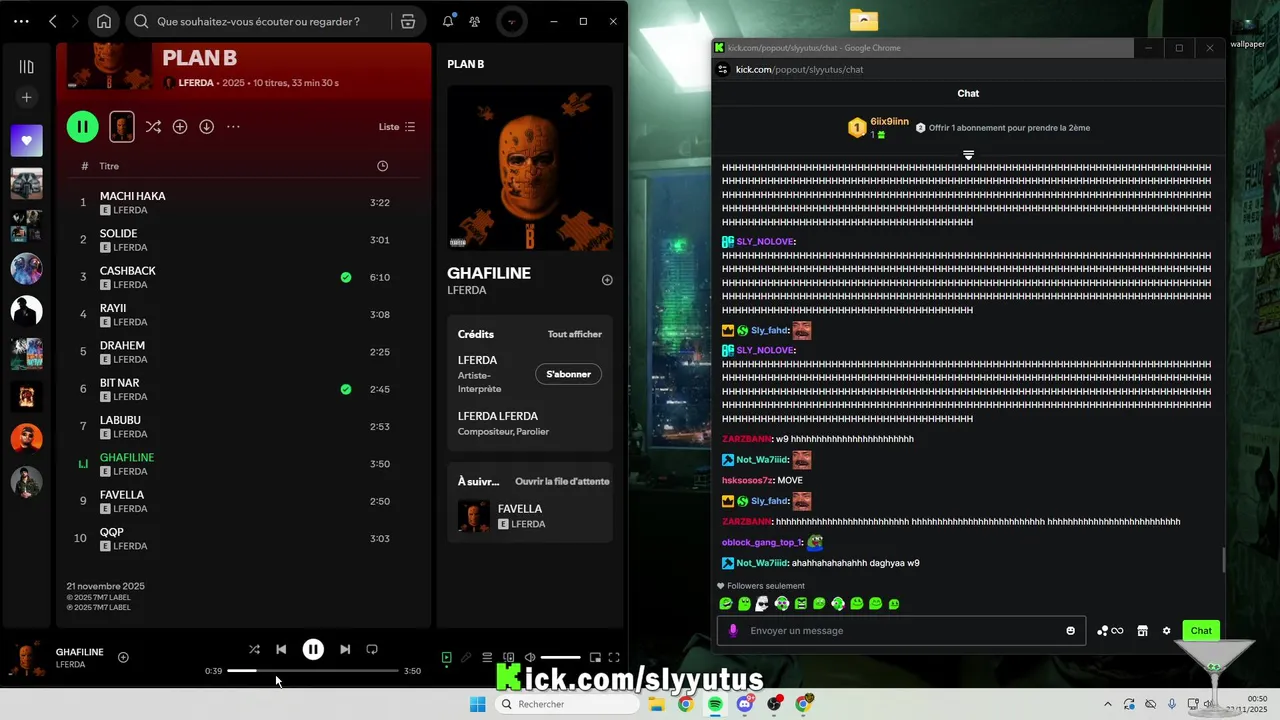Sort tracks by the Titre column

109,166
